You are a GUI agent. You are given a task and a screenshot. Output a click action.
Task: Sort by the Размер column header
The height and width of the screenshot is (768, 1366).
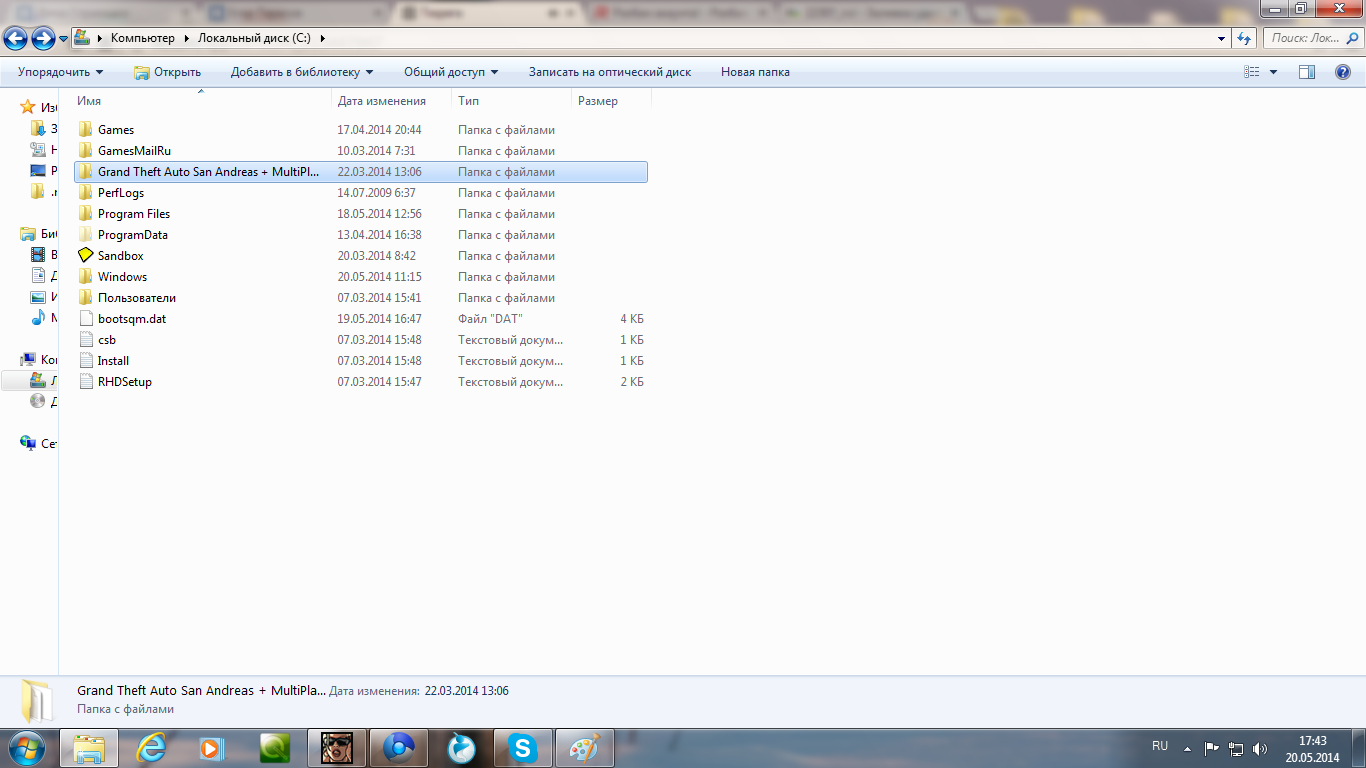tap(611, 101)
